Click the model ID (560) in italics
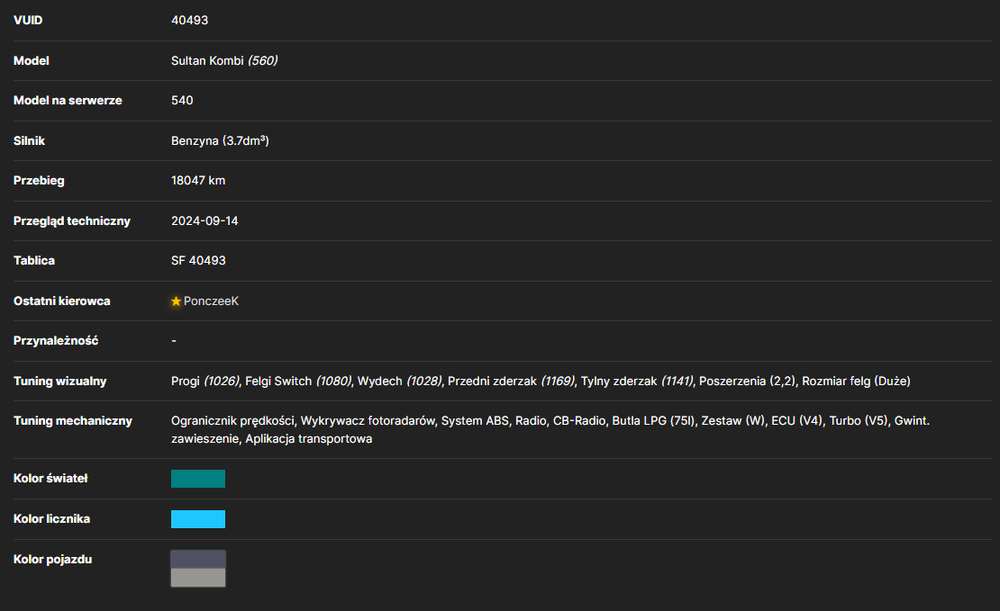The width and height of the screenshot is (1000, 611). 263,61
